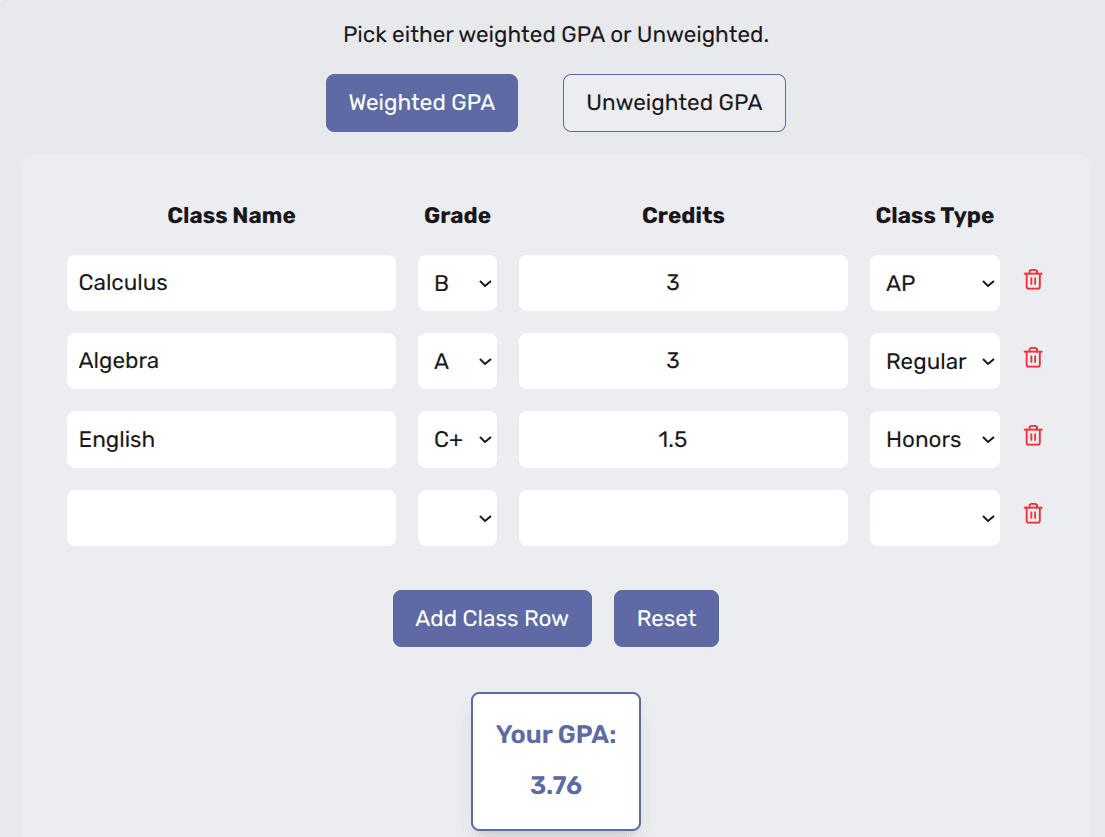Screen dimensions: 1105x837
Task: Remove the empty bottom row via trash icon
Action: tap(1032, 514)
